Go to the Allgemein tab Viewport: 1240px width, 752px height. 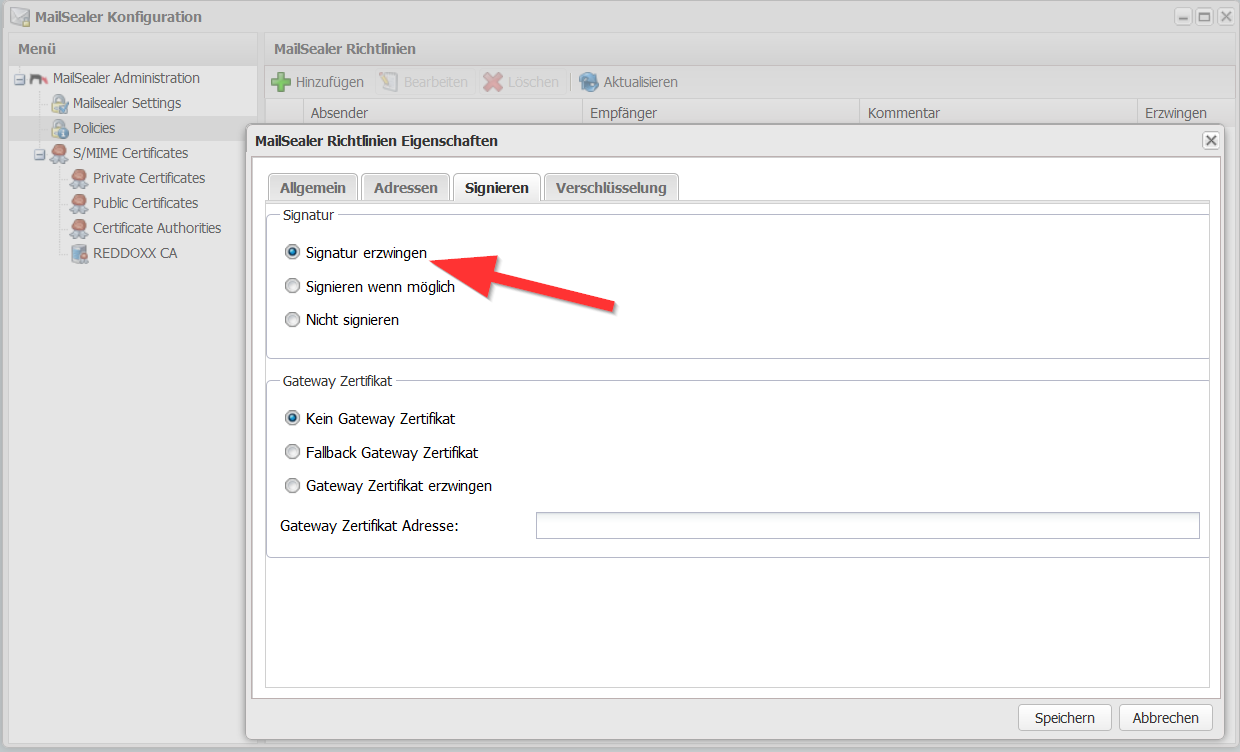tap(312, 188)
